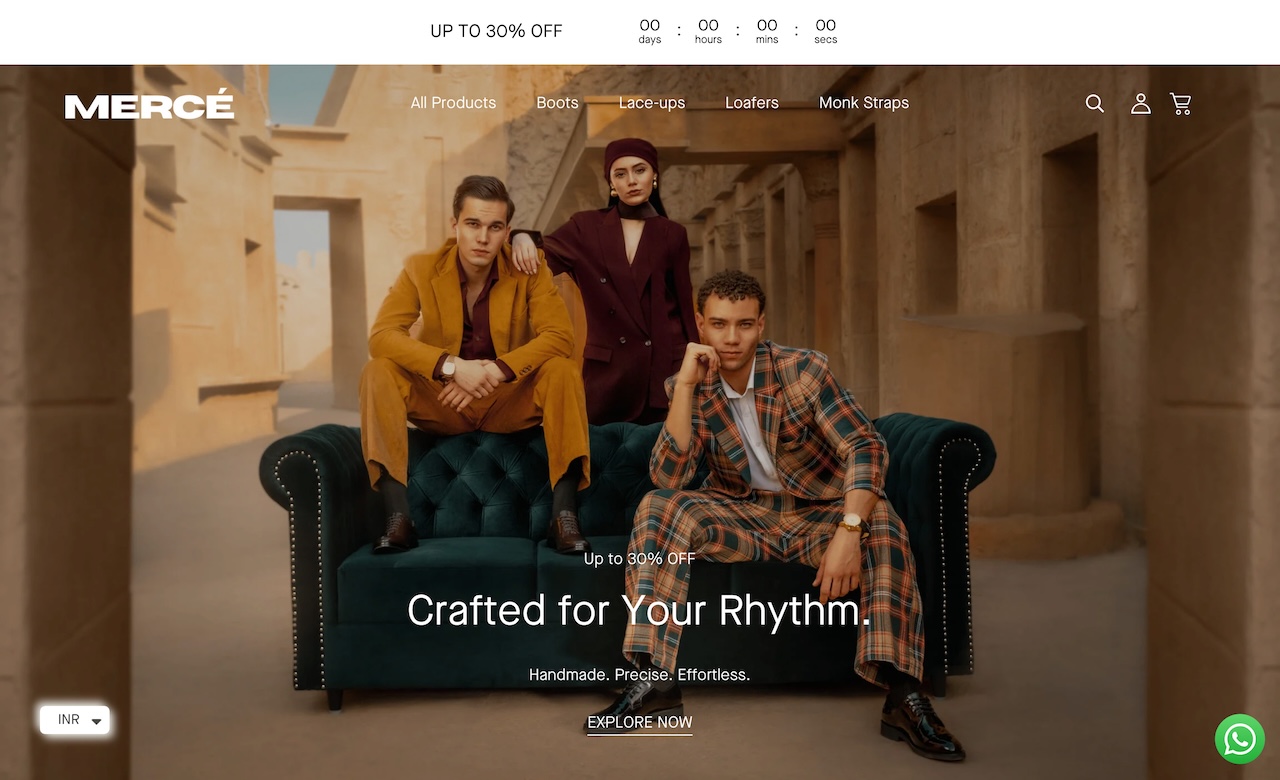Screen dimensions: 1280x780
Task: Open the shopping cart icon
Action: [1181, 103]
